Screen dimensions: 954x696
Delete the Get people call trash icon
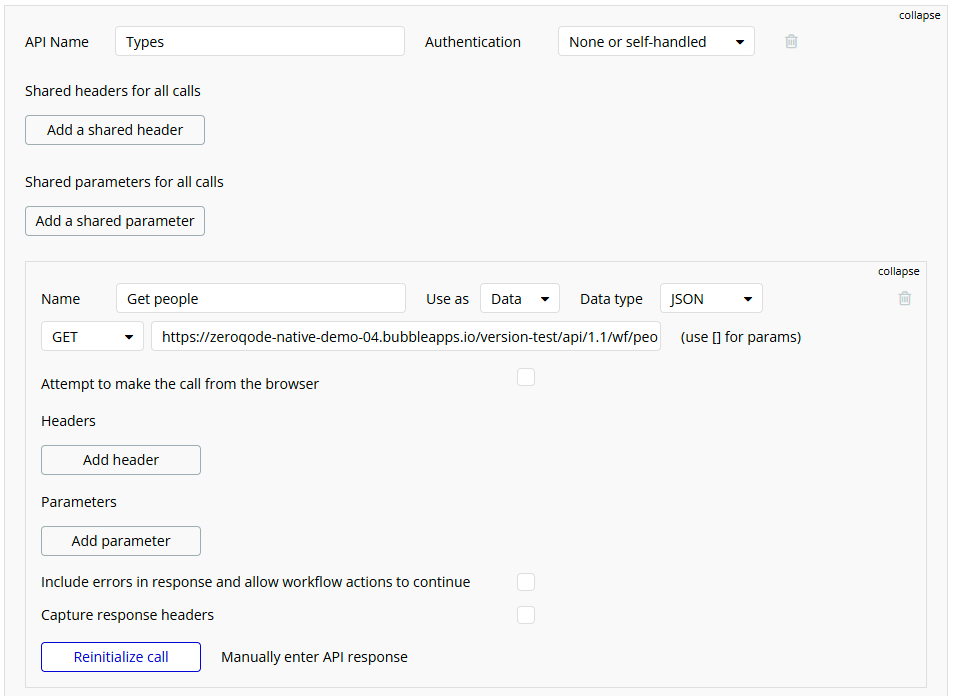tap(904, 298)
